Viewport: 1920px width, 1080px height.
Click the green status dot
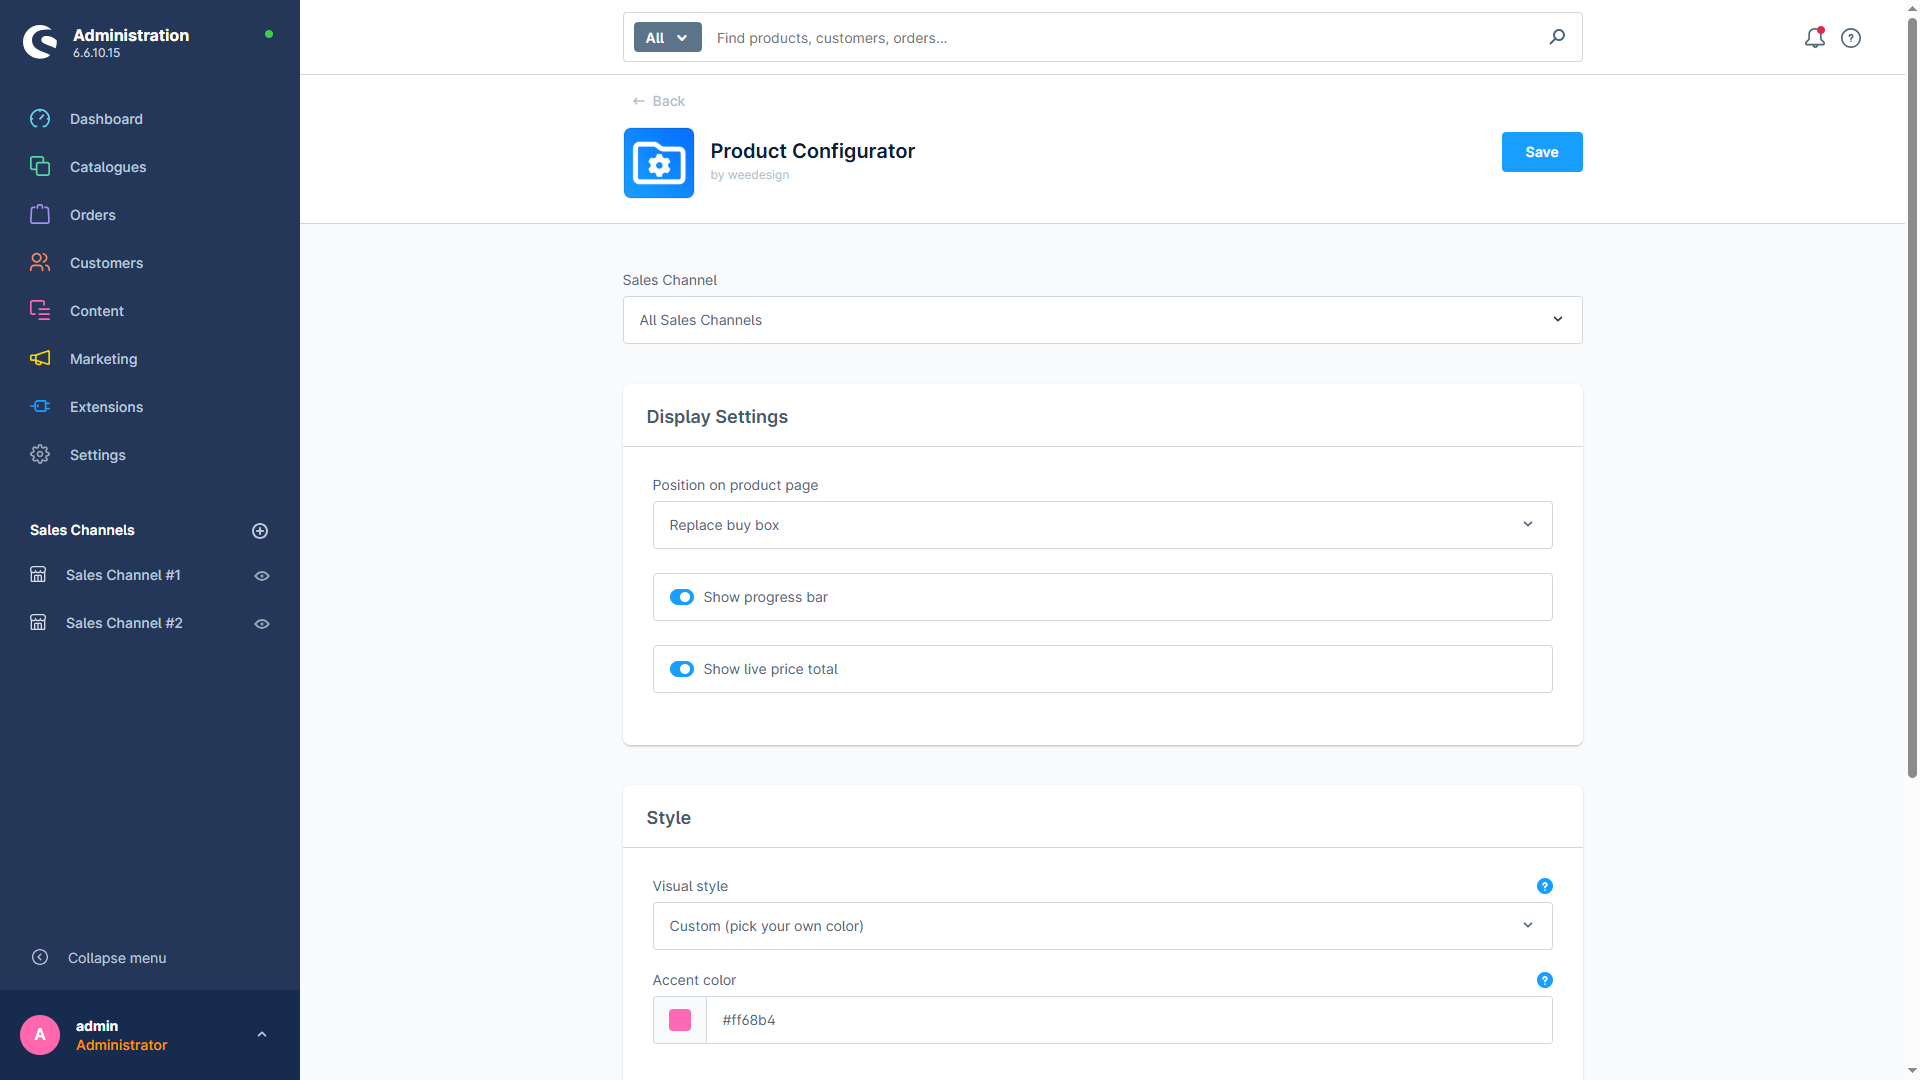pos(269,34)
